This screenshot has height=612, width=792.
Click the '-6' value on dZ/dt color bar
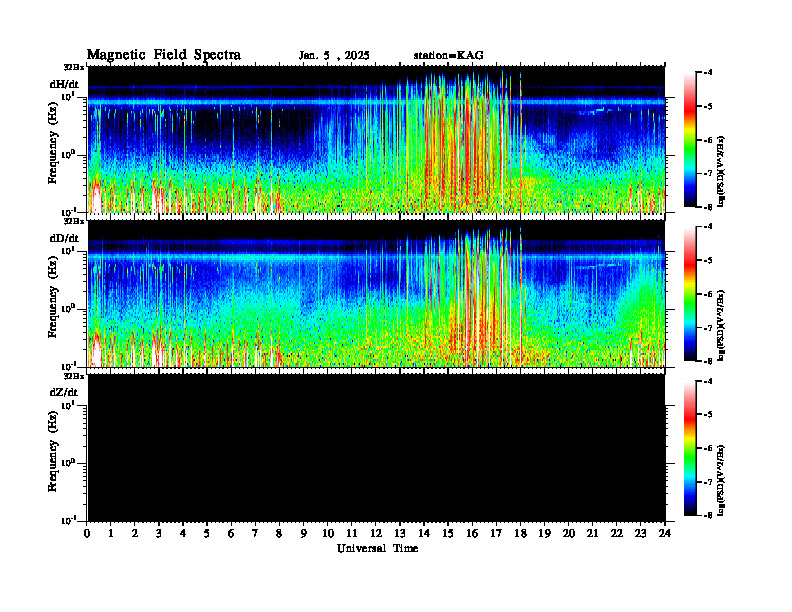coord(709,448)
